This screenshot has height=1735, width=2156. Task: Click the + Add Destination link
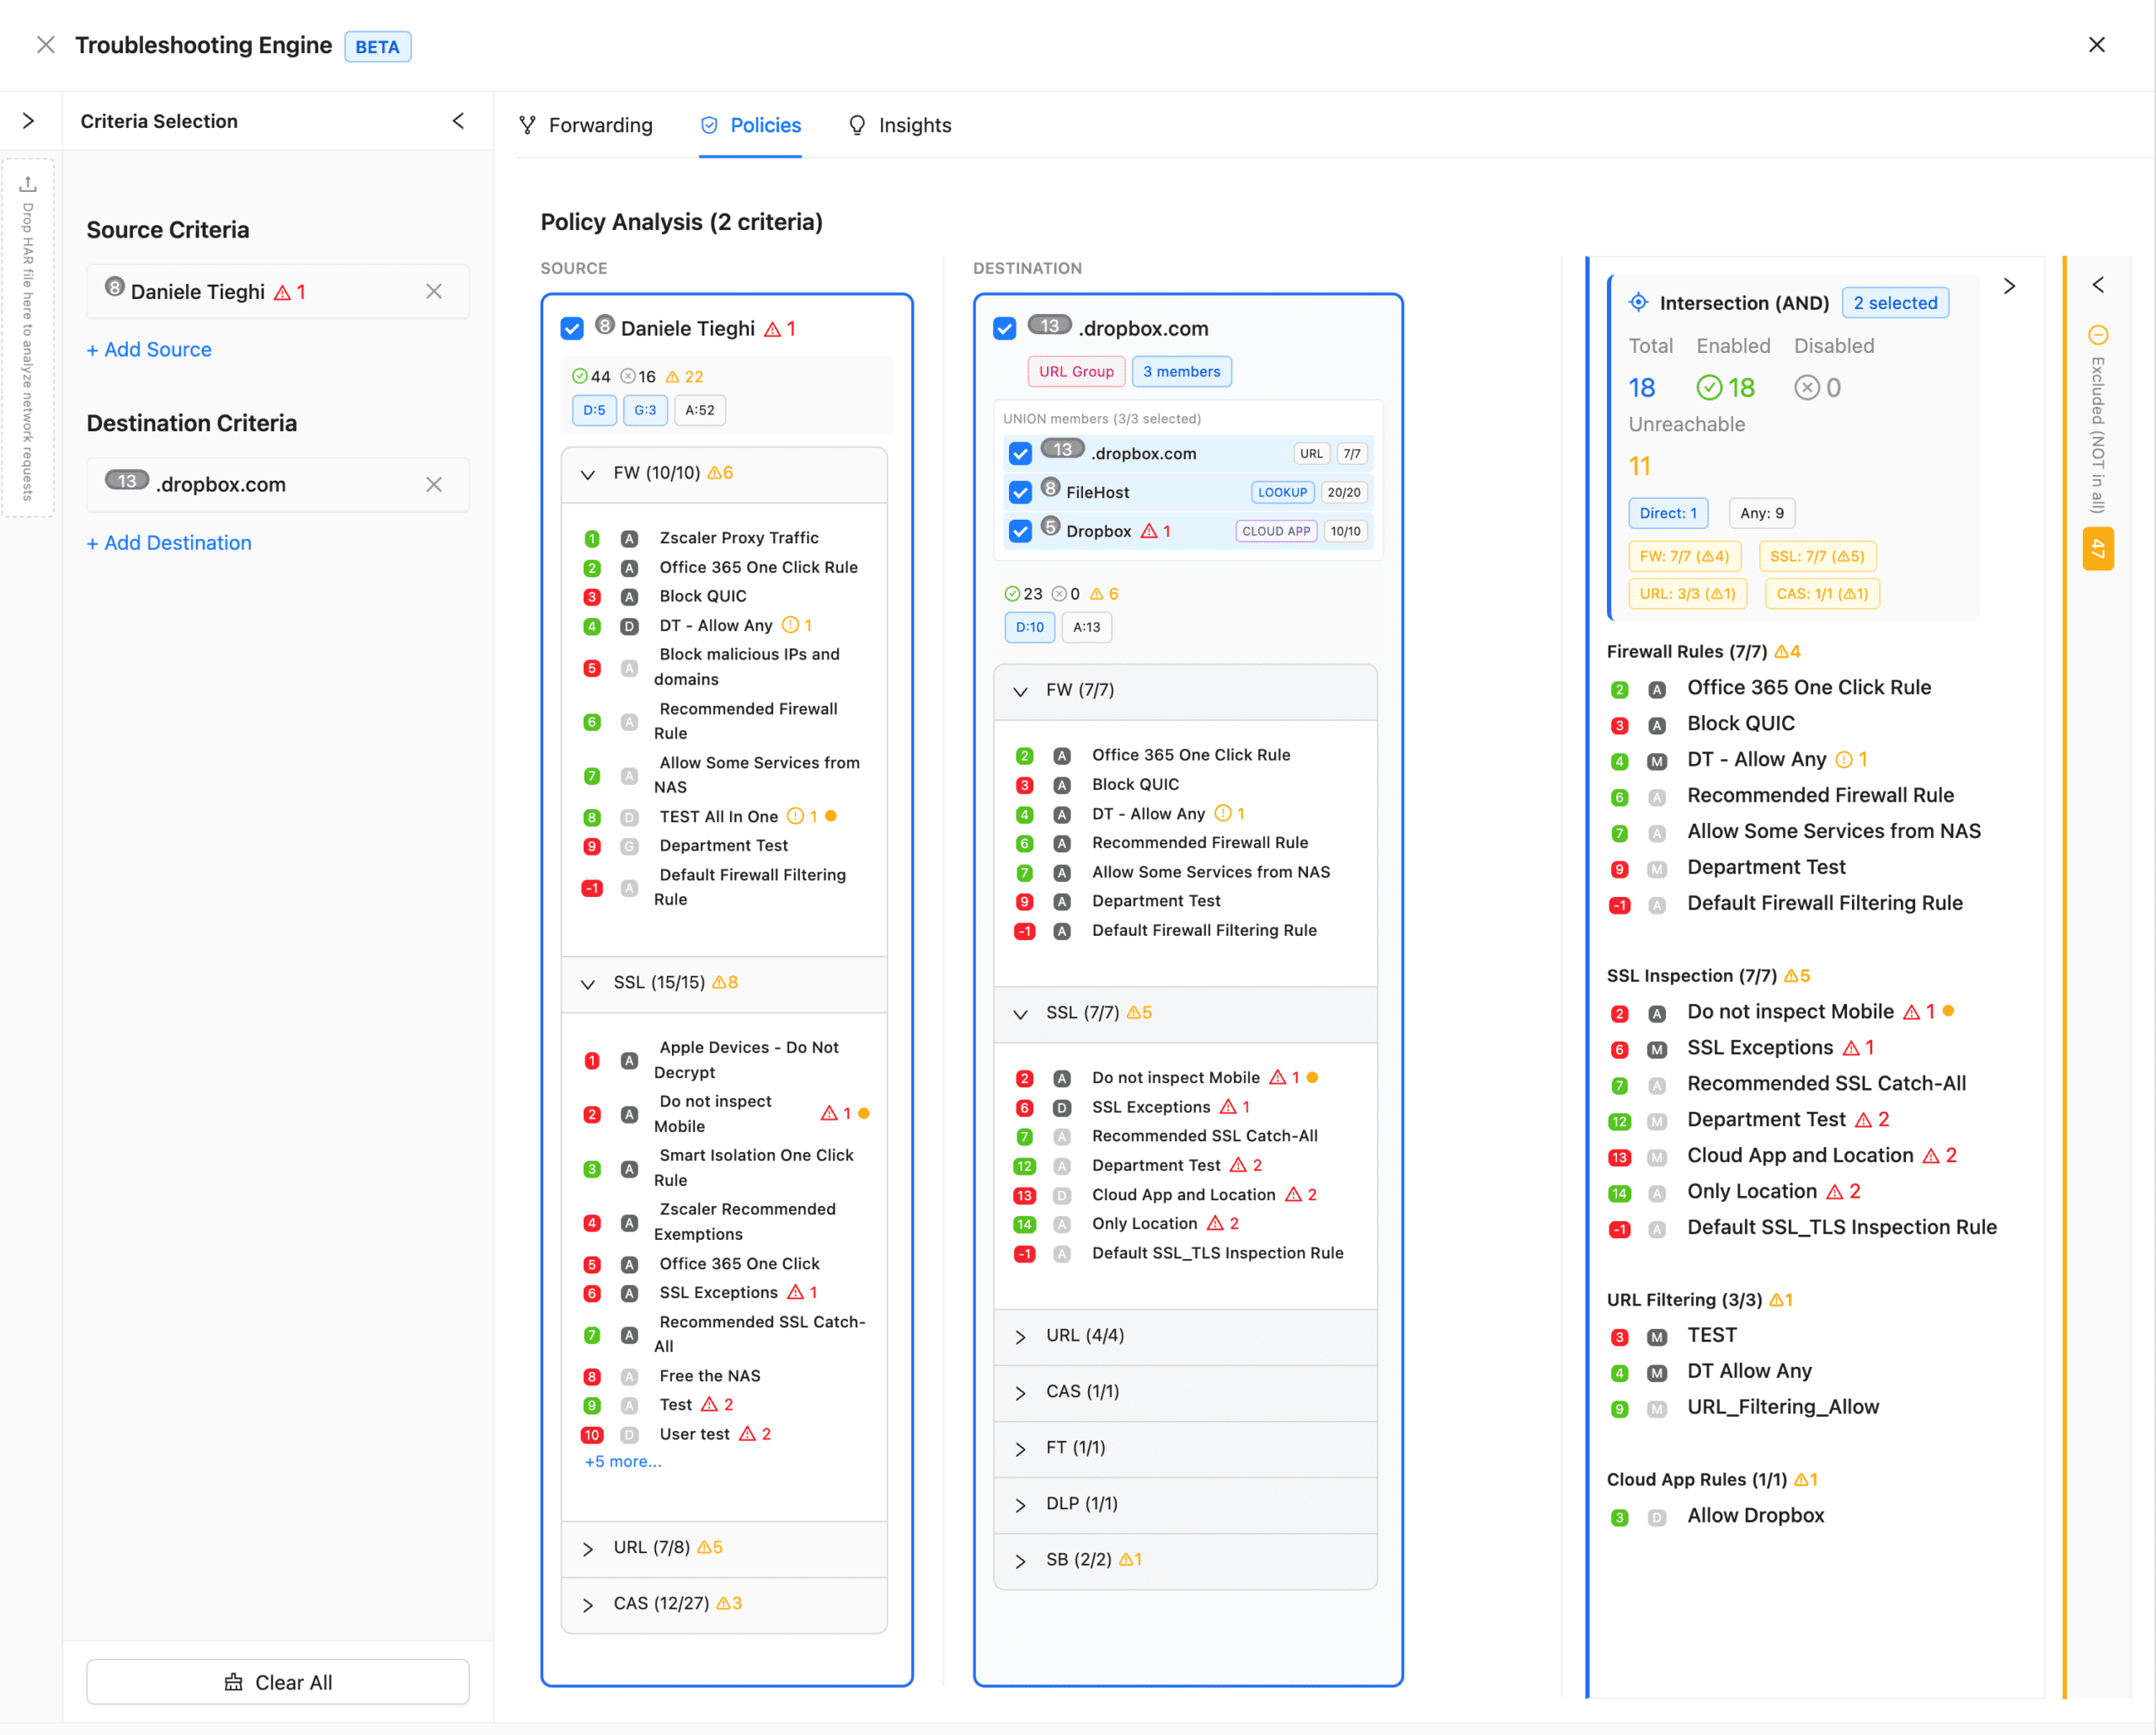(169, 543)
